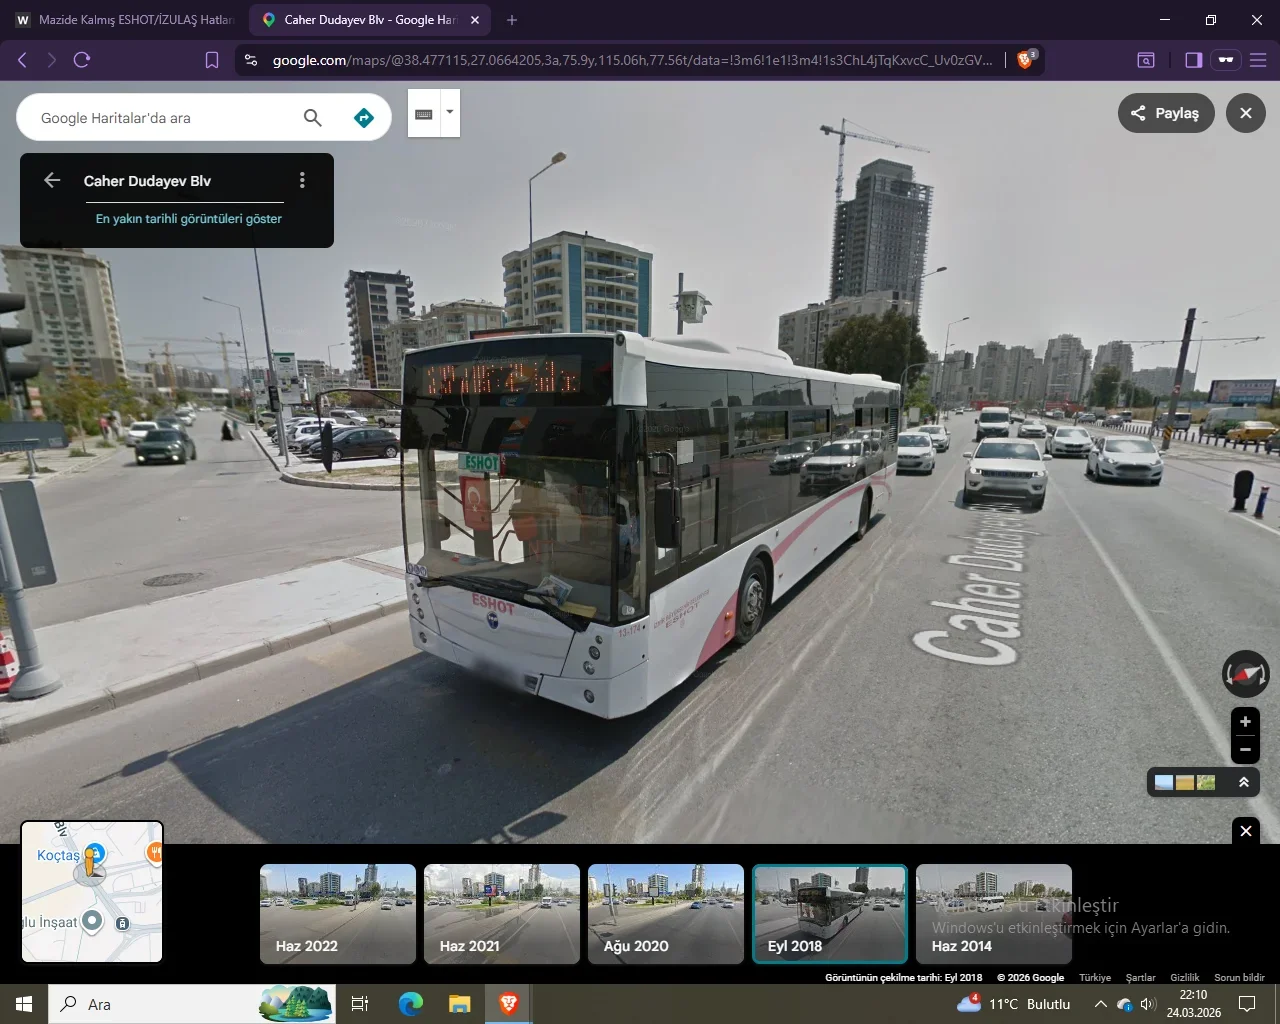The width and height of the screenshot is (1280, 1024).
Task: Open the Brave hamburger menu
Action: (x=1258, y=60)
